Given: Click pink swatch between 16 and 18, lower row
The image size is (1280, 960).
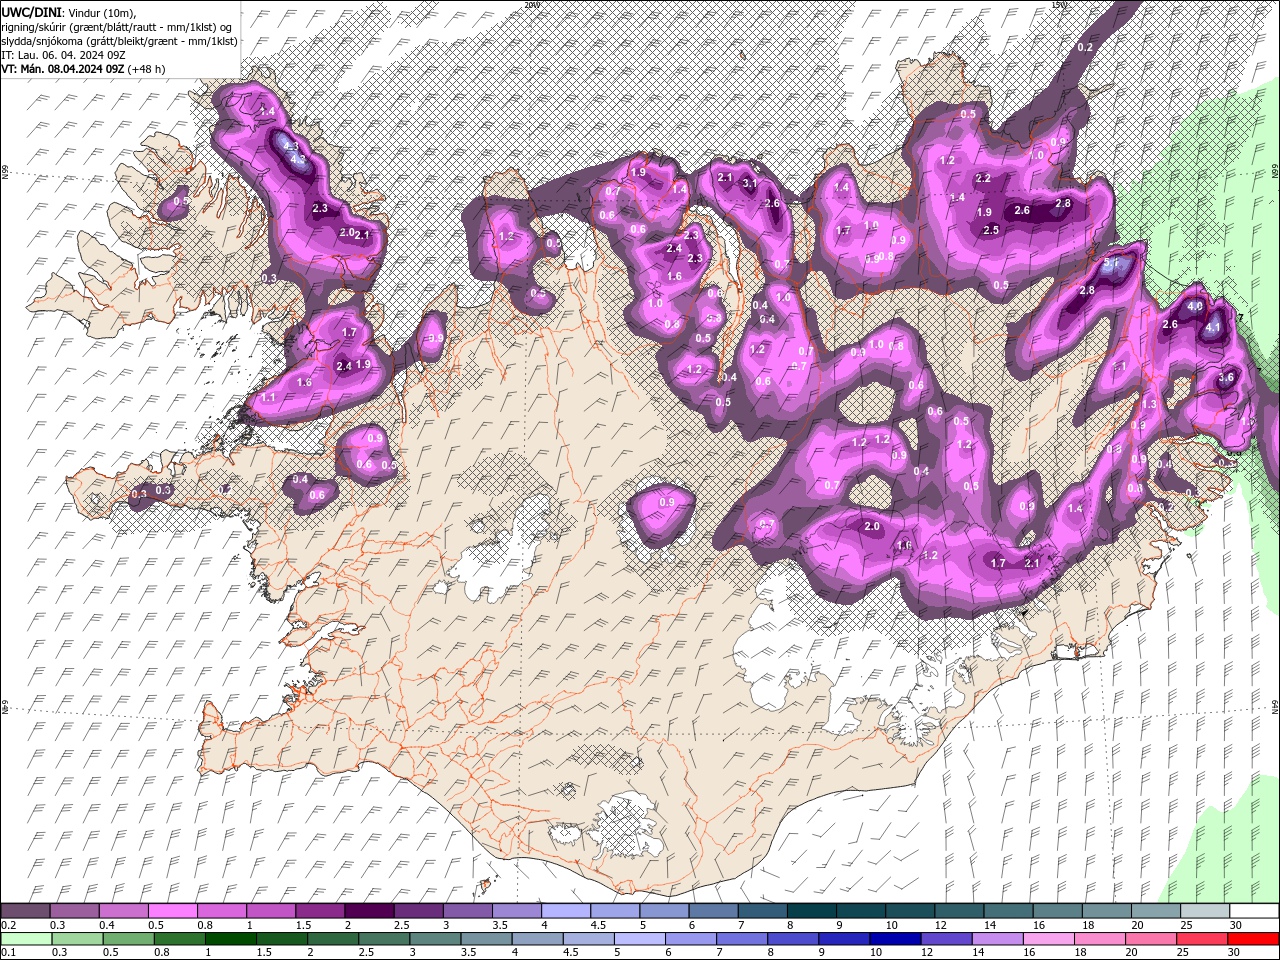Looking at the screenshot, I should tap(1048, 939).
